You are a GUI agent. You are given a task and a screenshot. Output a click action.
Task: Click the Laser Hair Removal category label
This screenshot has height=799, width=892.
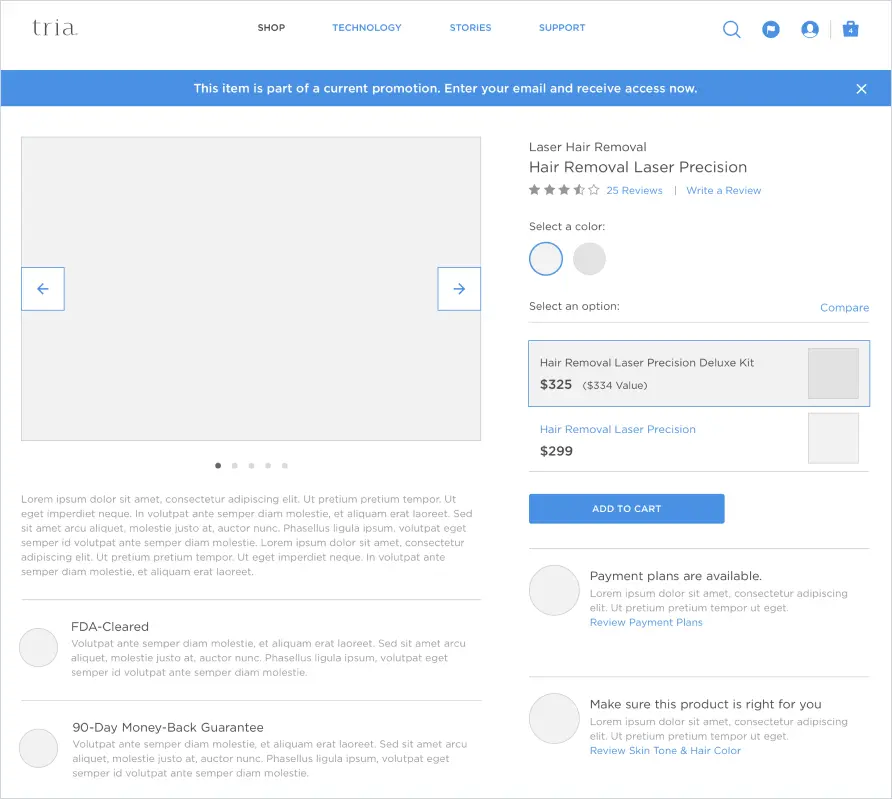588,147
